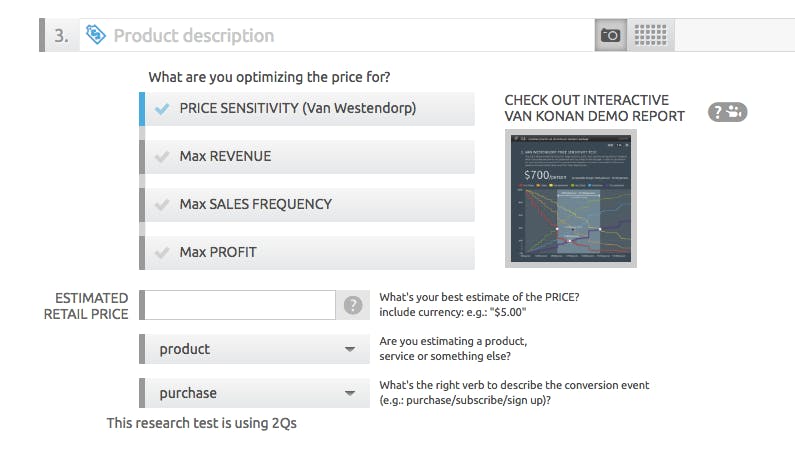
Task: Click the PRICE SENSITIVITY (Van Westendorp) label
Action: pyautogui.click(x=297, y=108)
